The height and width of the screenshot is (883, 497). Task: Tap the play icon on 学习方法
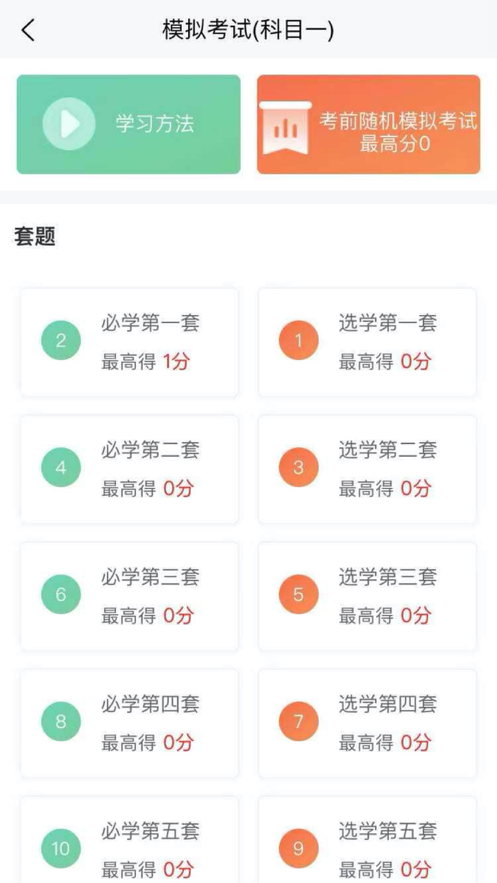click(x=69, y=124)
